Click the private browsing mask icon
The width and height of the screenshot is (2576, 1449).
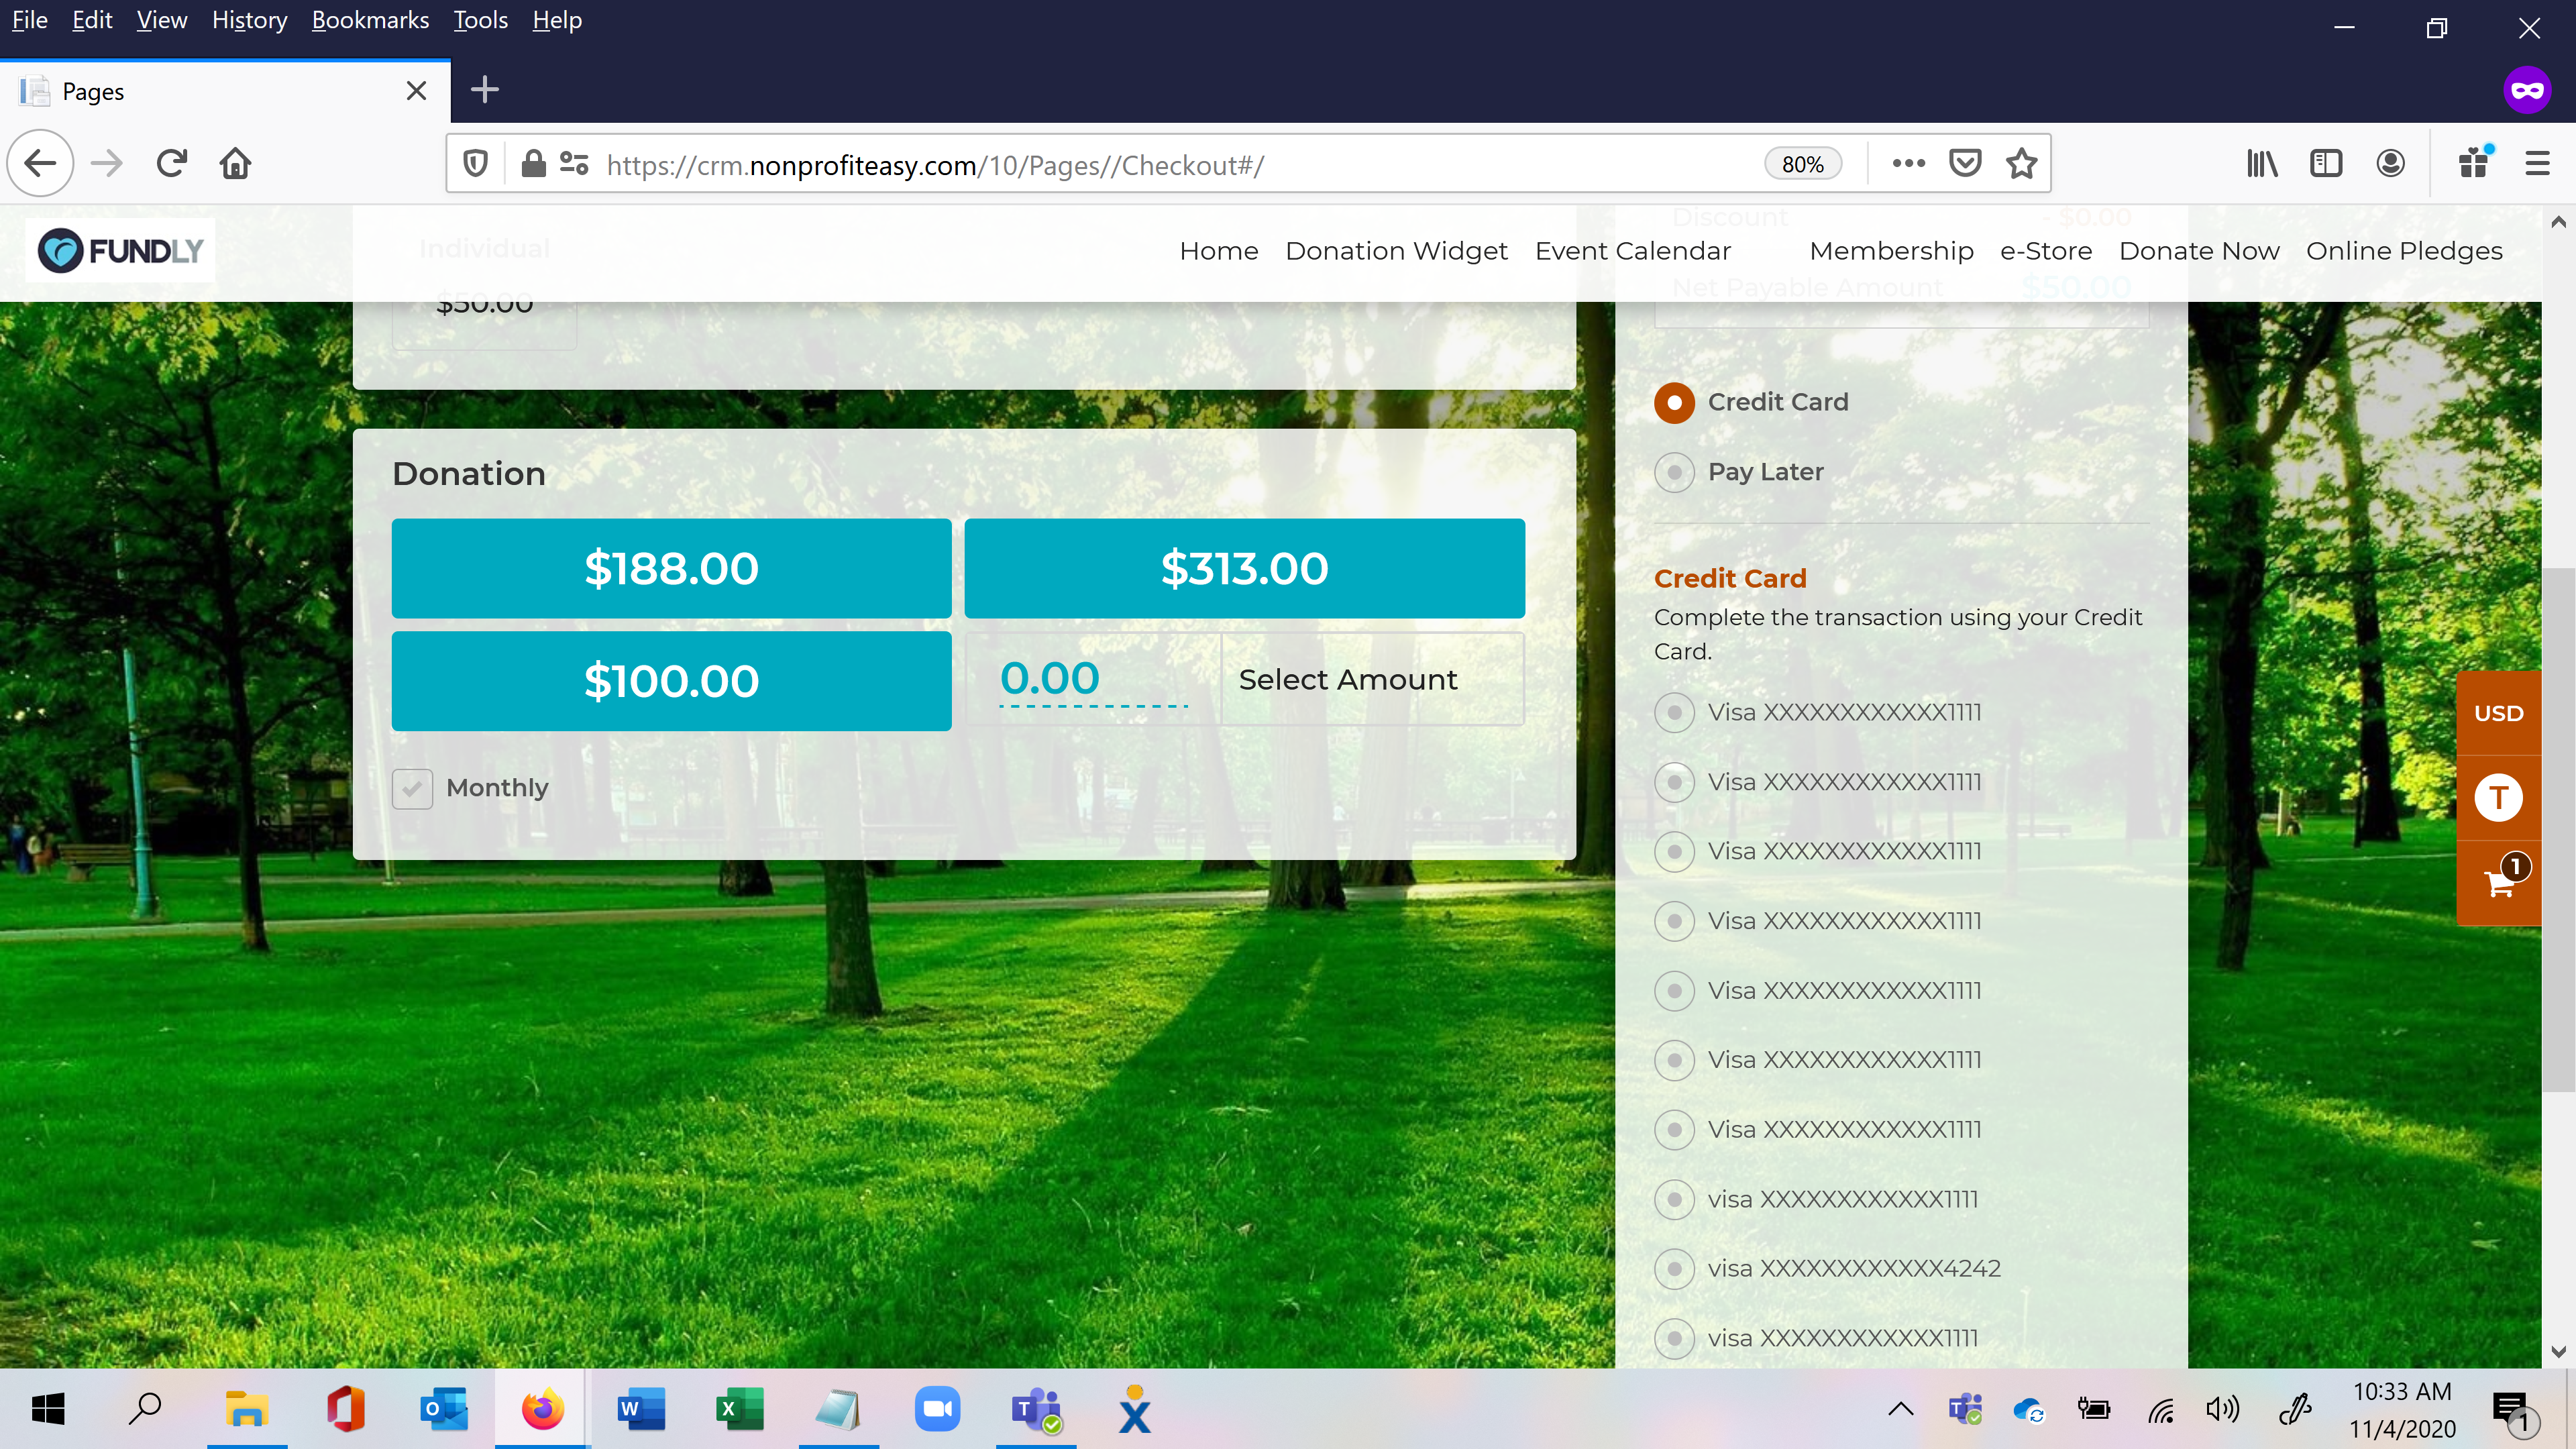tap(2527, 91)
